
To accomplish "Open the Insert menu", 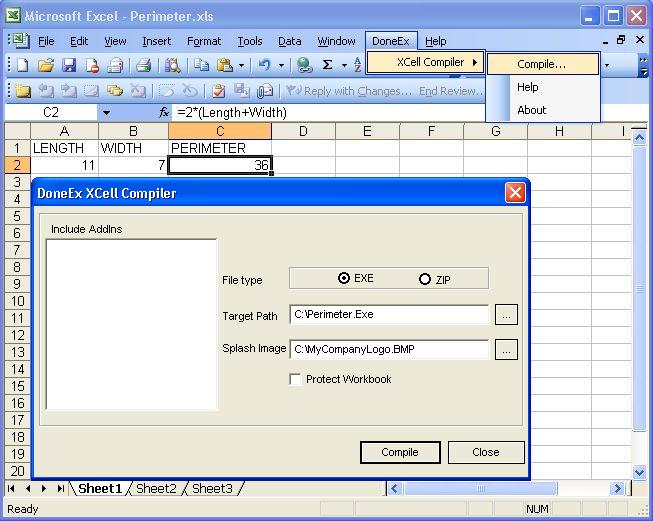I will coord(157,41).
